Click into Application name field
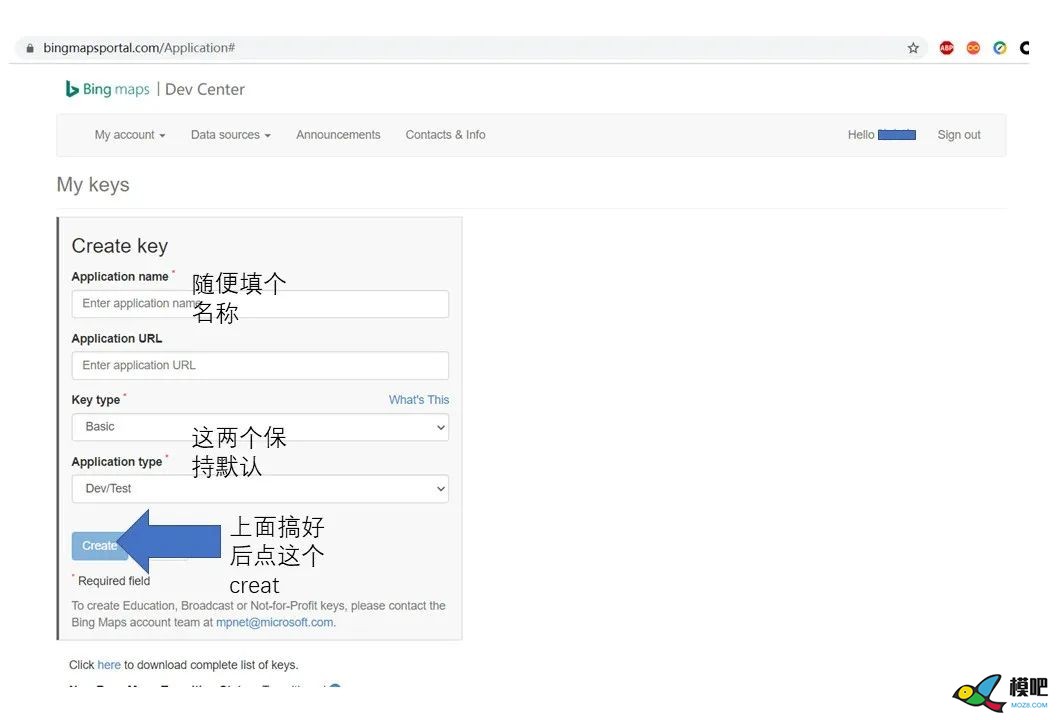 (260, 304)
